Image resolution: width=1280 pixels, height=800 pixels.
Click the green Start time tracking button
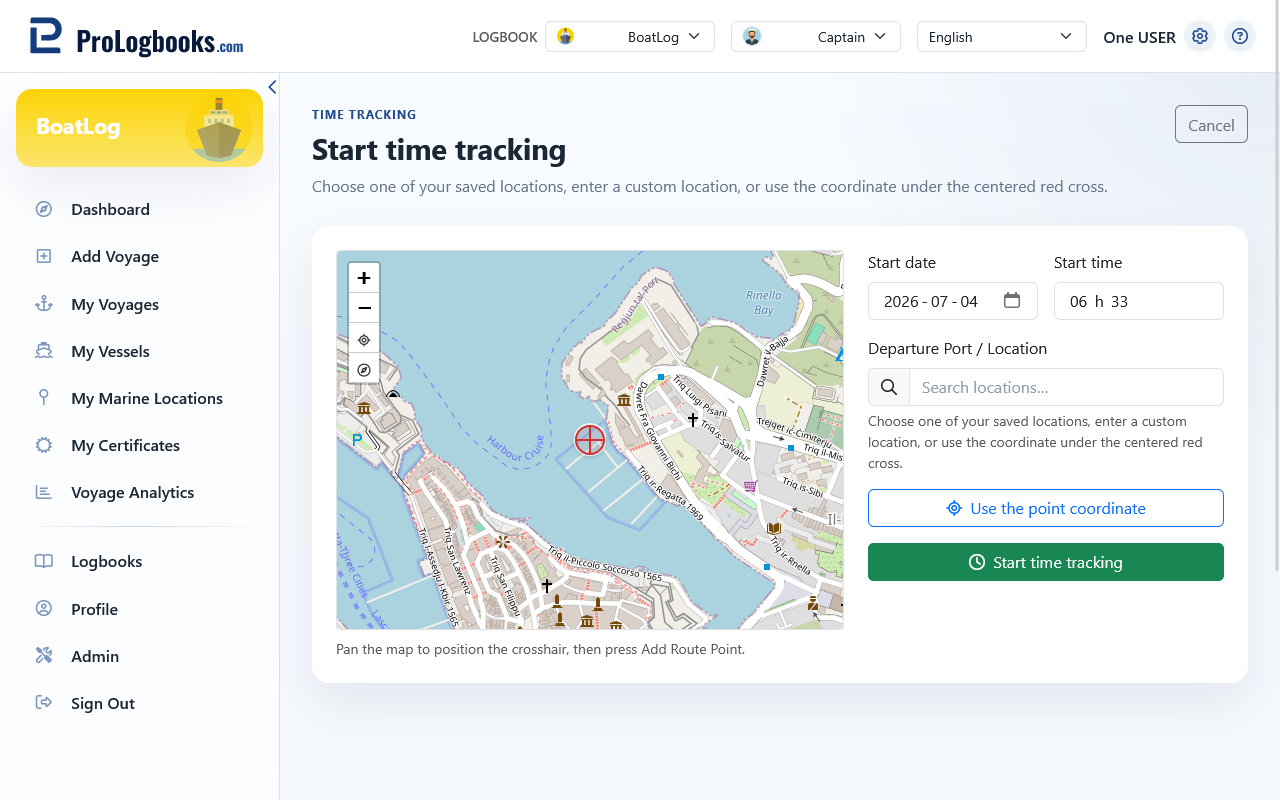(x=1046, y=562)
